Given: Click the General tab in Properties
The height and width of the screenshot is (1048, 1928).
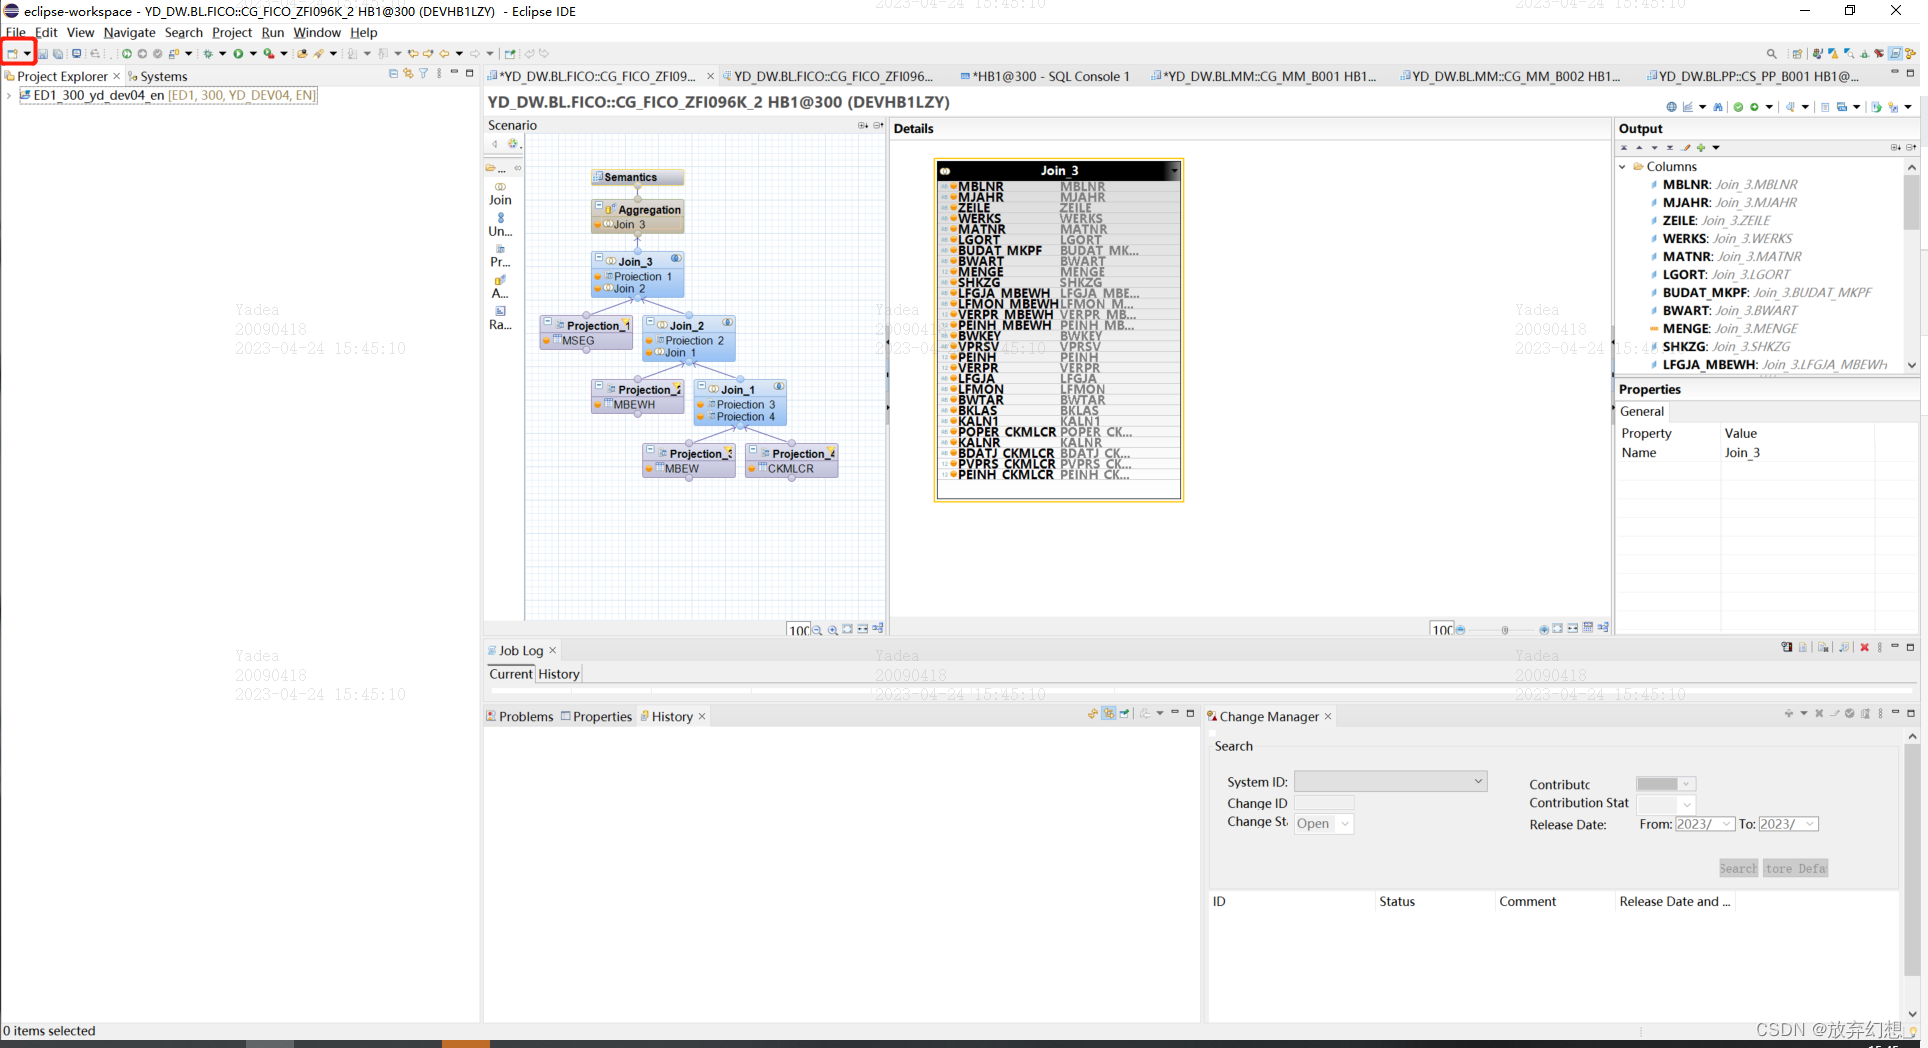Looking at the screenshot, I should 1642,412.
